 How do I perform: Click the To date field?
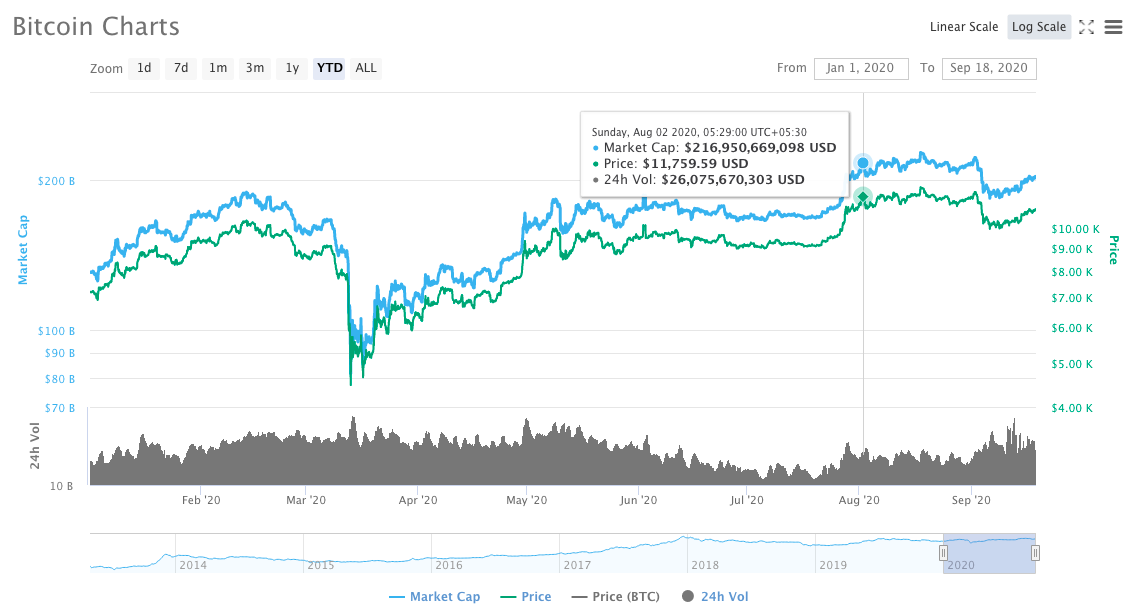[988, 68]
